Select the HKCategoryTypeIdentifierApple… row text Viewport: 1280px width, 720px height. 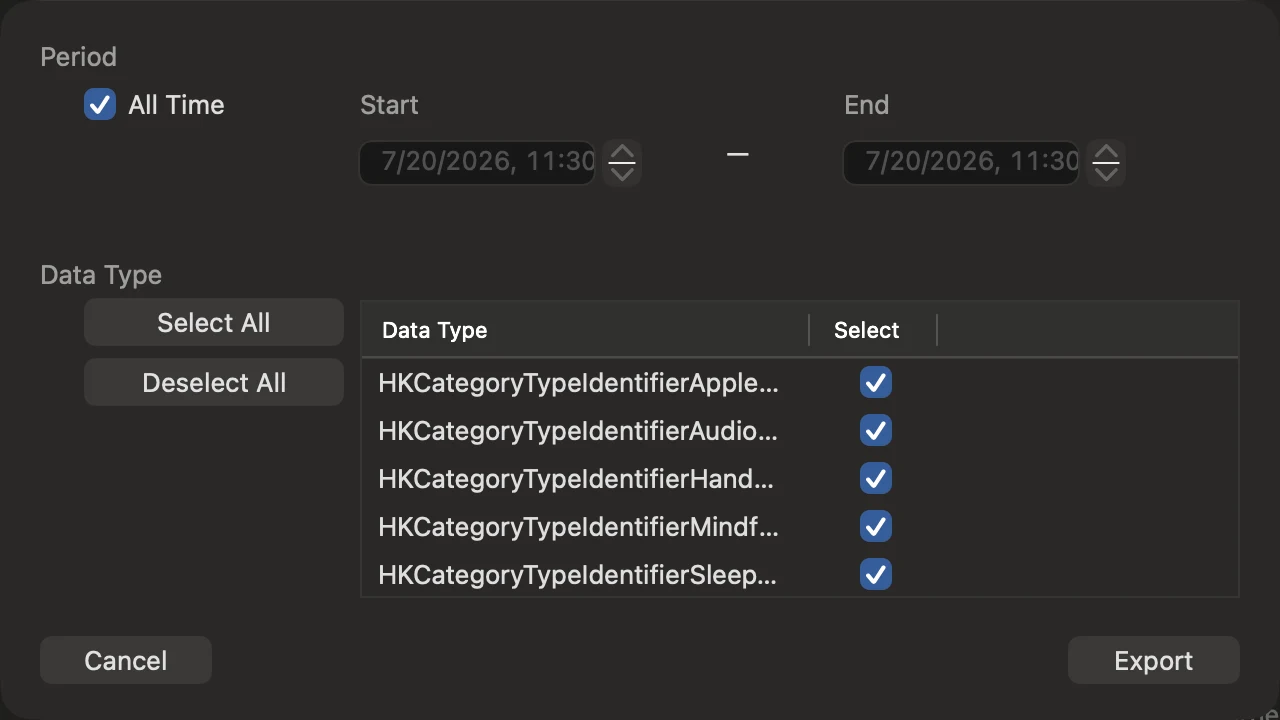(578, 383)
